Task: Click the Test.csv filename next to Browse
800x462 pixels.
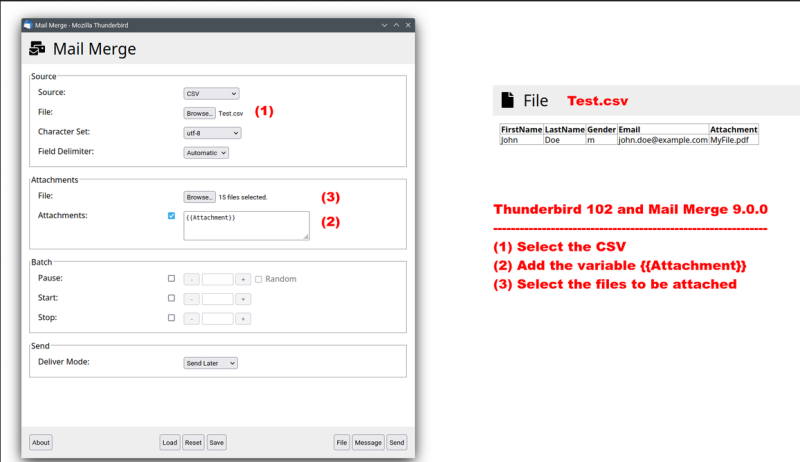Action: coord(231,114)
